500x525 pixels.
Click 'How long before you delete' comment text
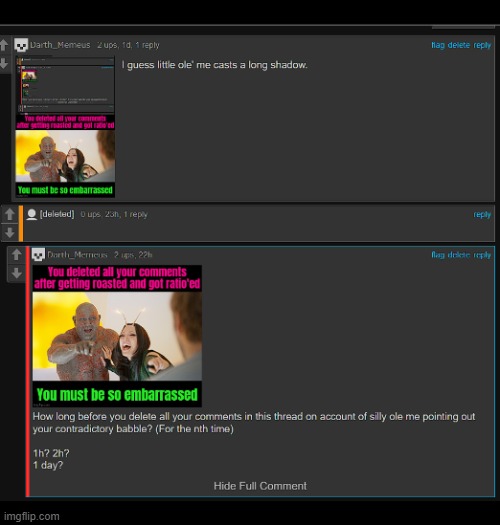[x=254, y=423]
